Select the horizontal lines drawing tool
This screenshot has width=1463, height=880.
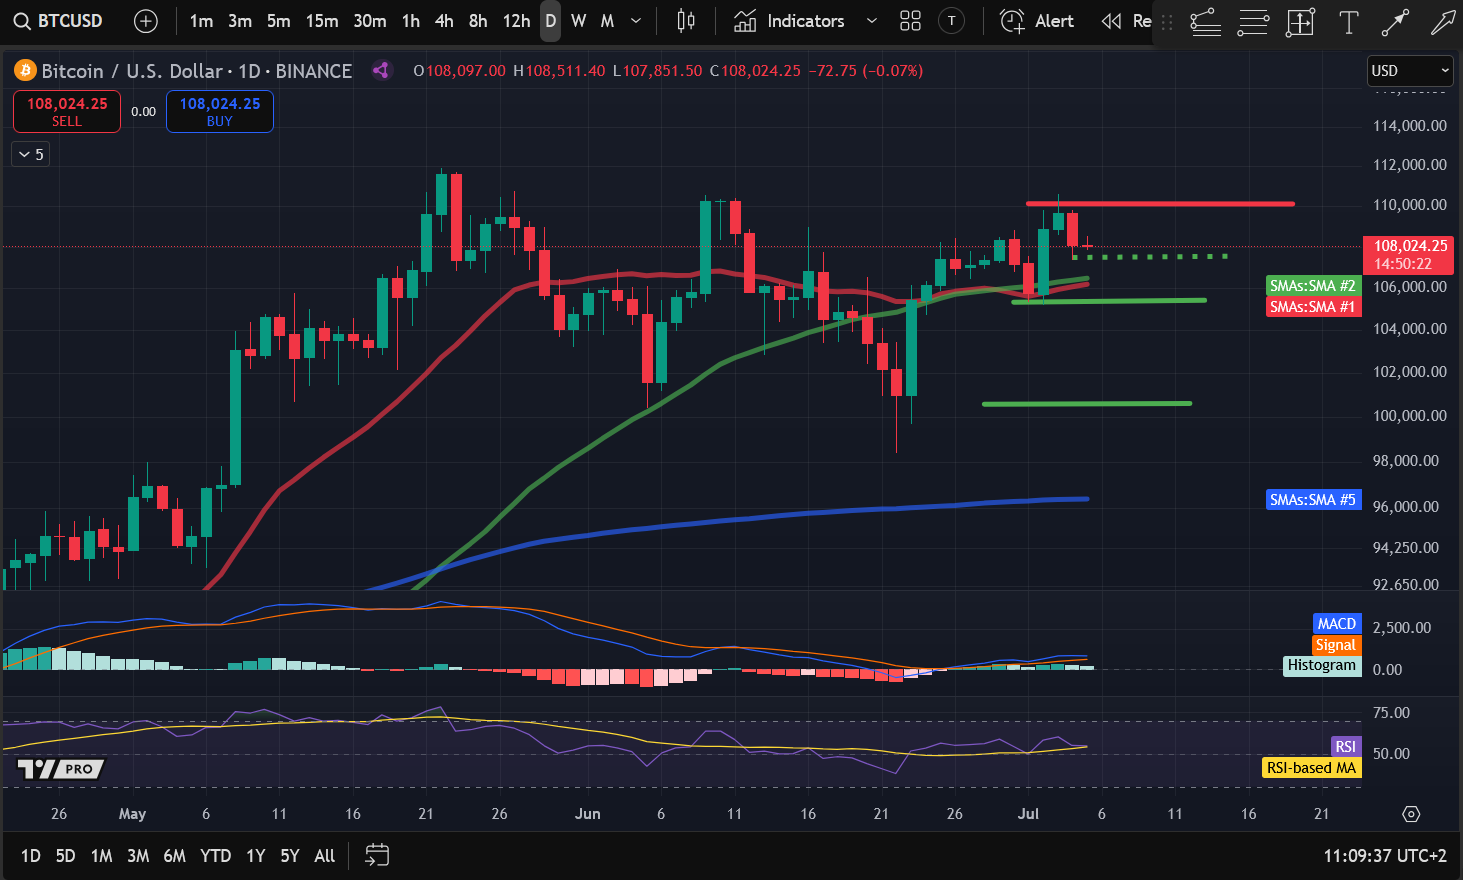click(x=1253, y=22)
